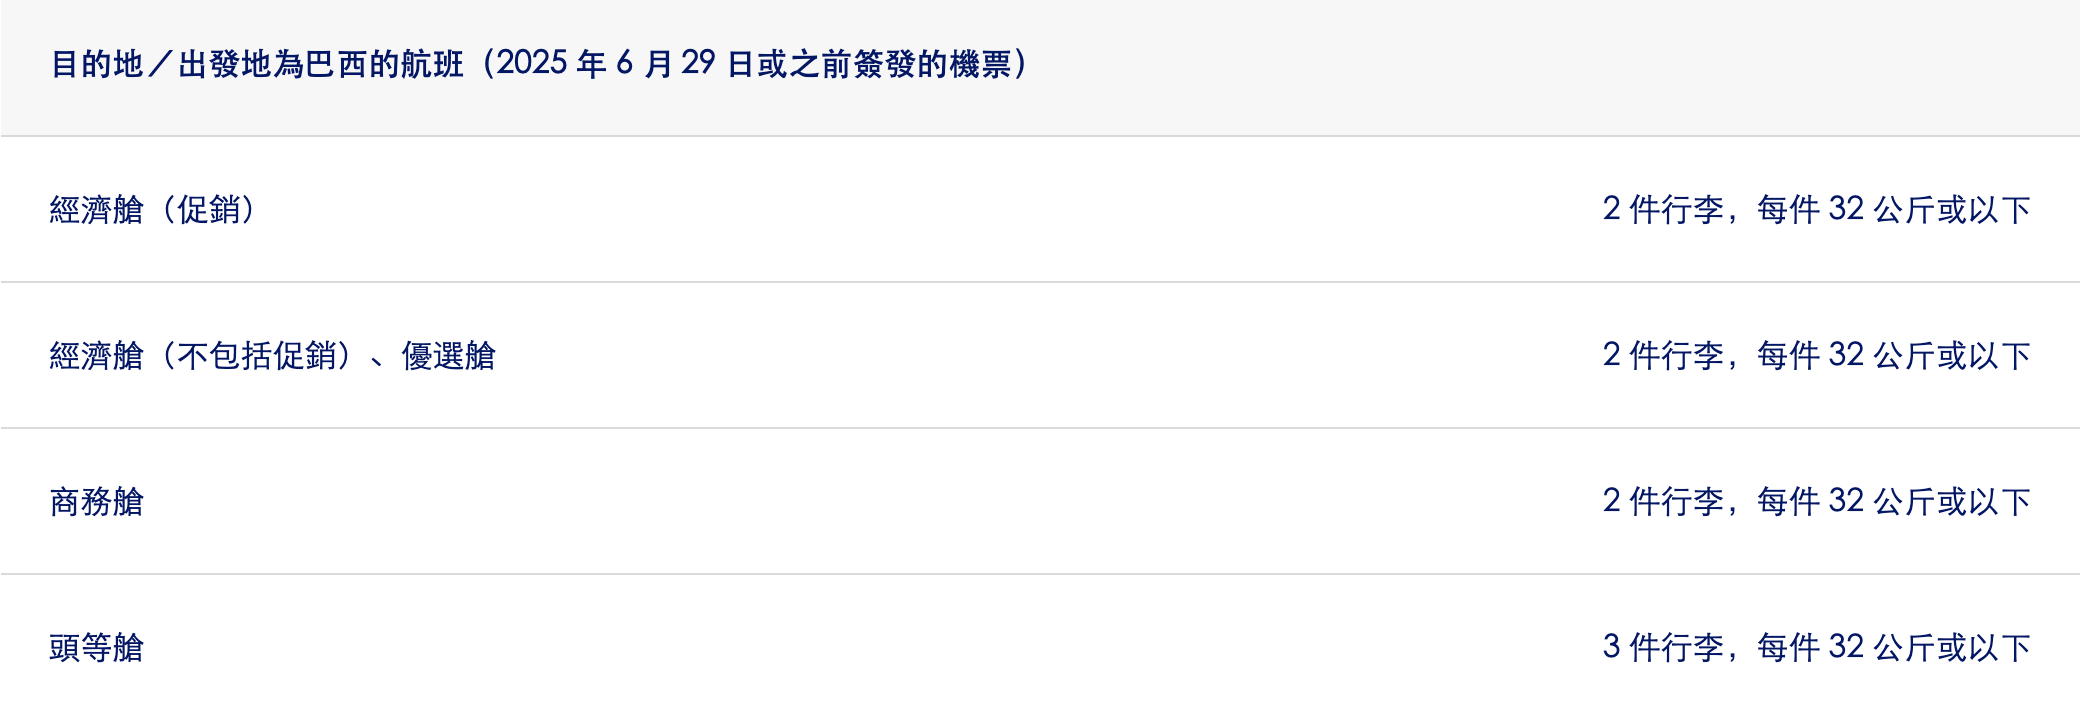Click 2 件行李 in the 優選艙 row
2086x716 pixels.
click(x=1663, y=356)
